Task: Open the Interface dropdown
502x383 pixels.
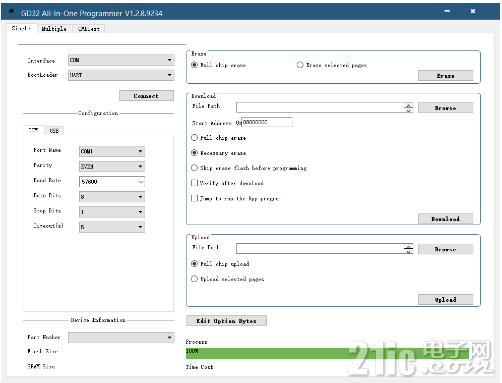Action: (x=121, y=60)
